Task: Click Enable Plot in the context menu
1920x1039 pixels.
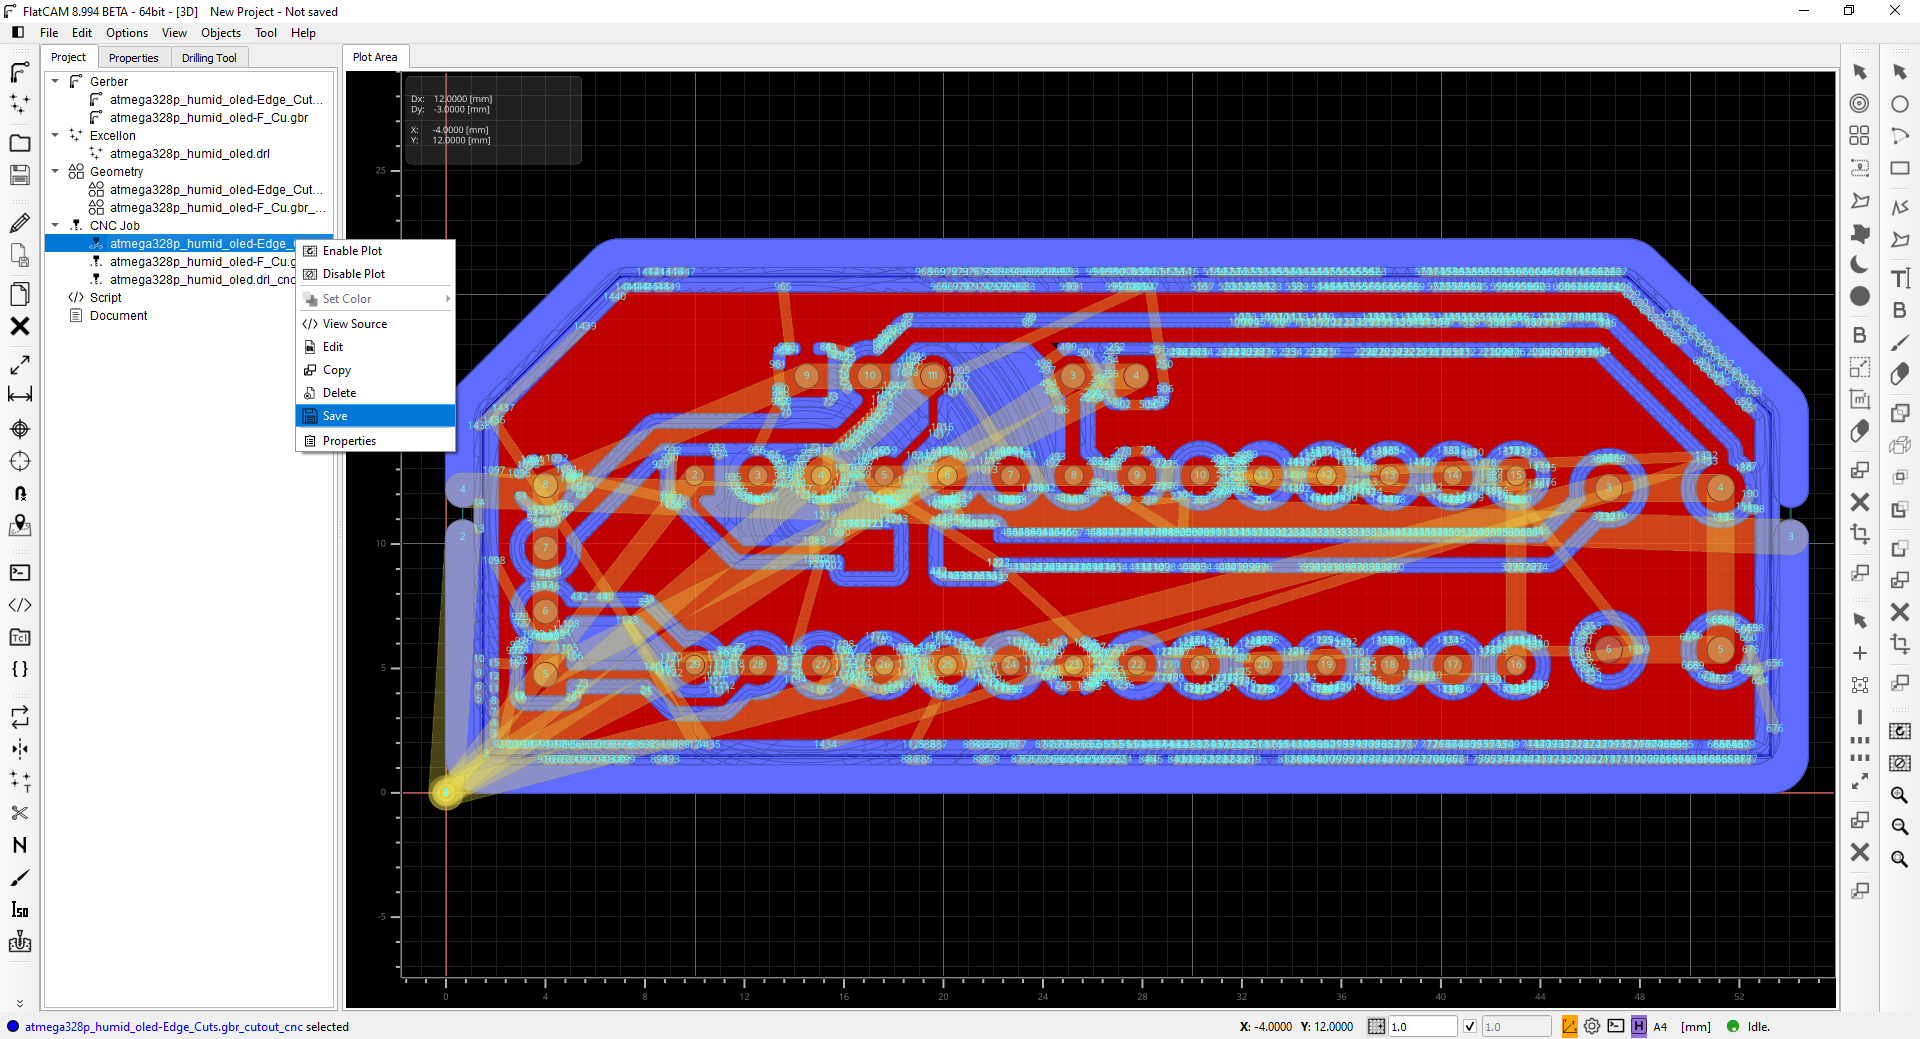Action: pos(376,251)
